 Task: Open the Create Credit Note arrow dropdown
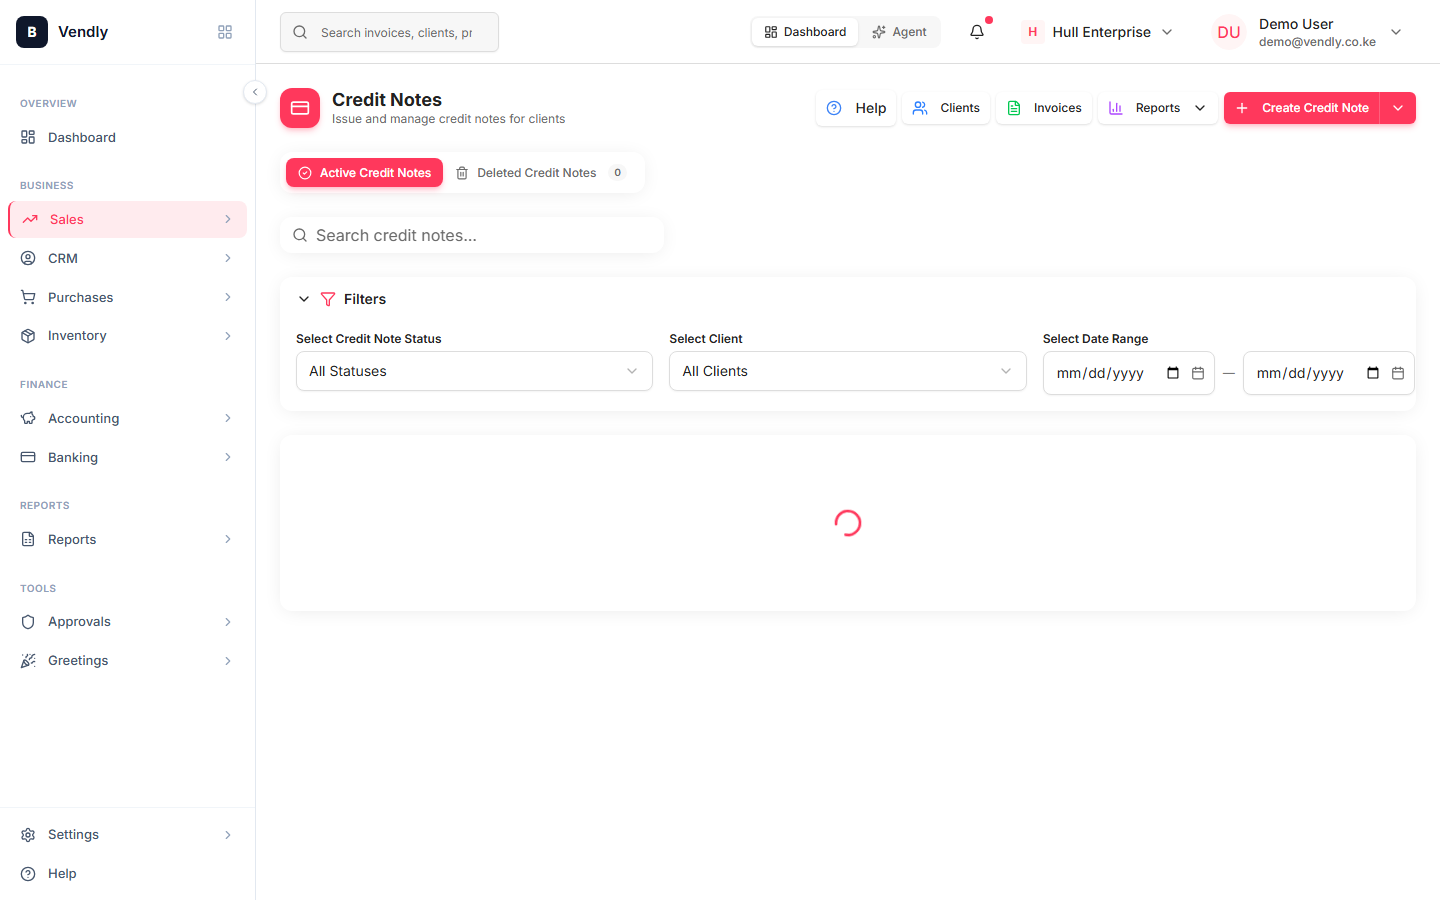1398,108
